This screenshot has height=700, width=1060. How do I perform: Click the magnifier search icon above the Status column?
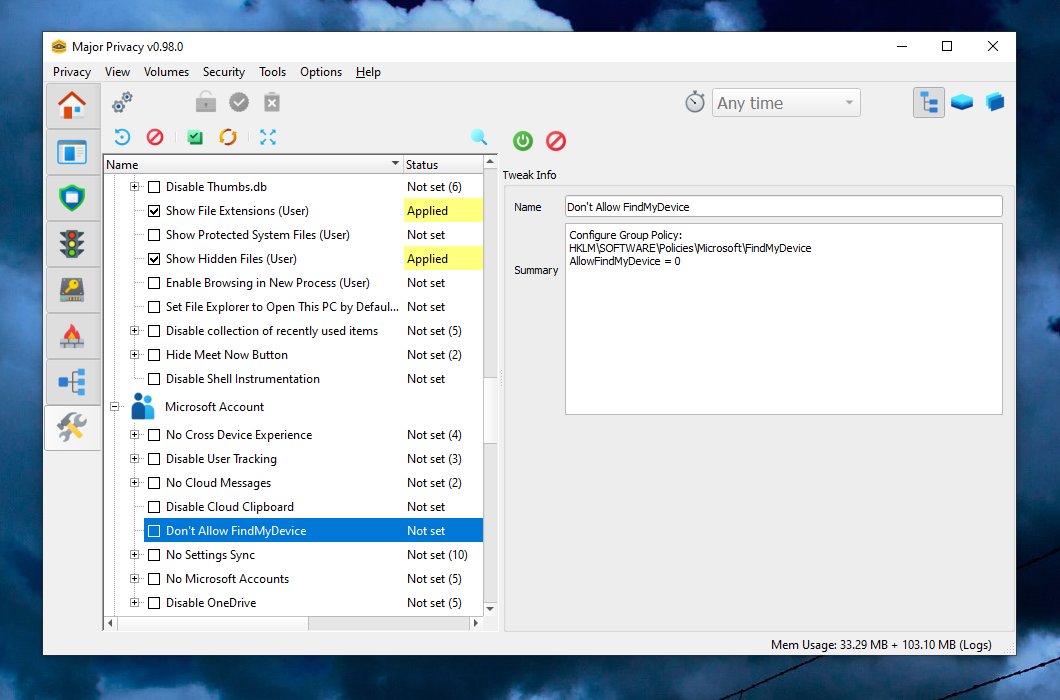point(479,137)
